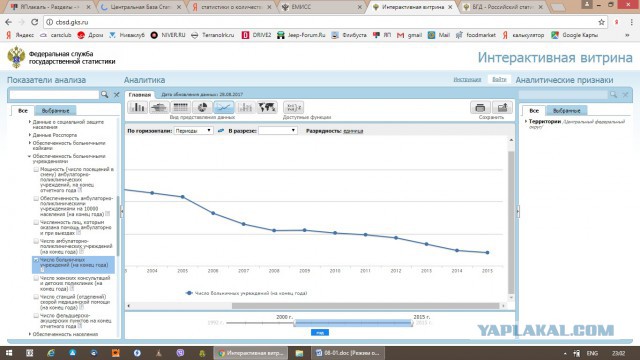Viewport: 640px width, 360px height.
Task: Clear the right attributes search with X
Action: pyautogui.click(x=625, y=95)
